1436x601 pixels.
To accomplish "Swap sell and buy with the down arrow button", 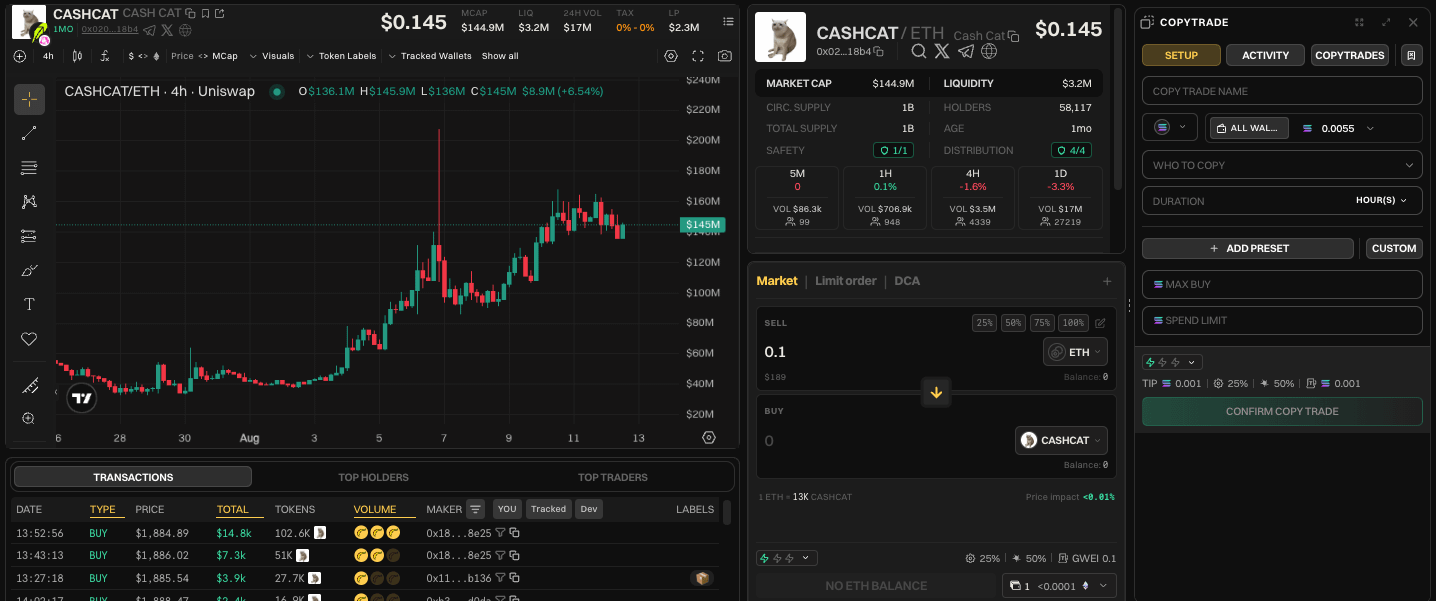I will (936, 392).
